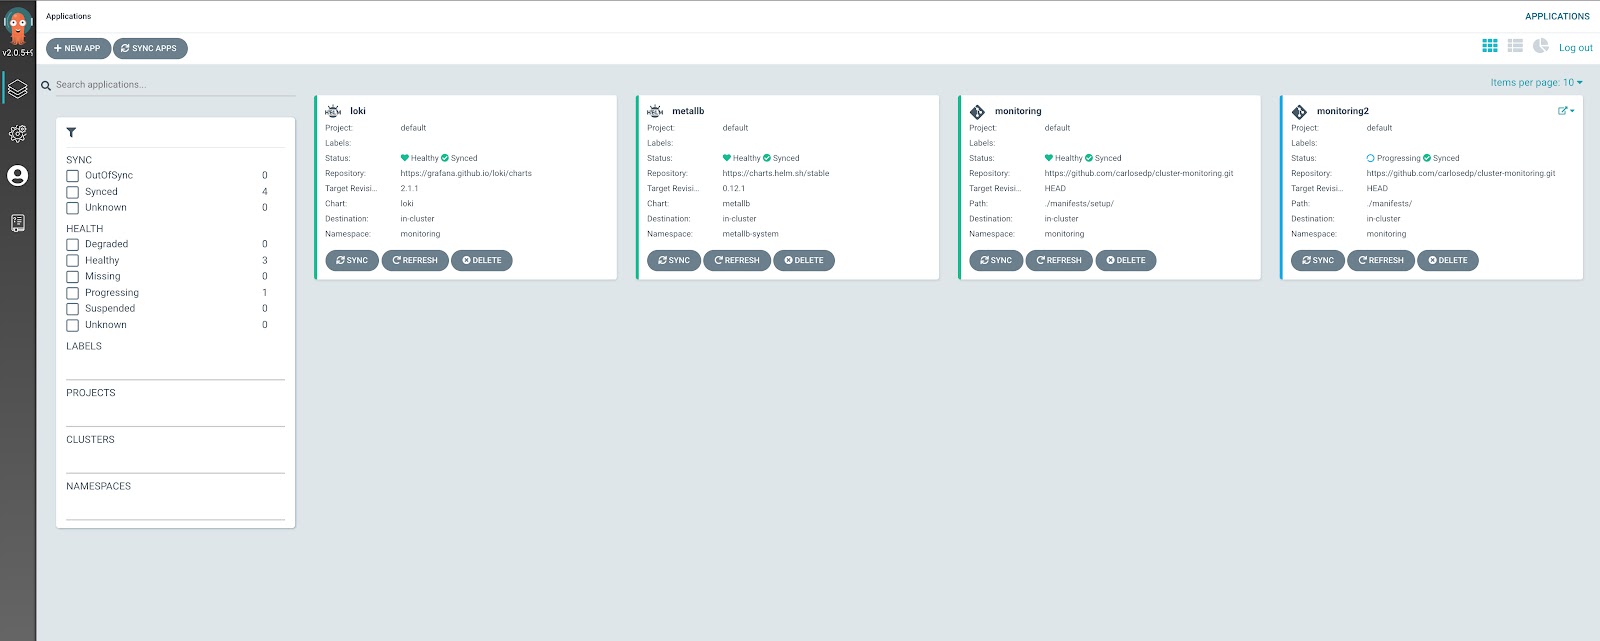This screenshot has width=1600, height=641.
Task: Click the Helm icon on metallb card
Action: (655, 111)
